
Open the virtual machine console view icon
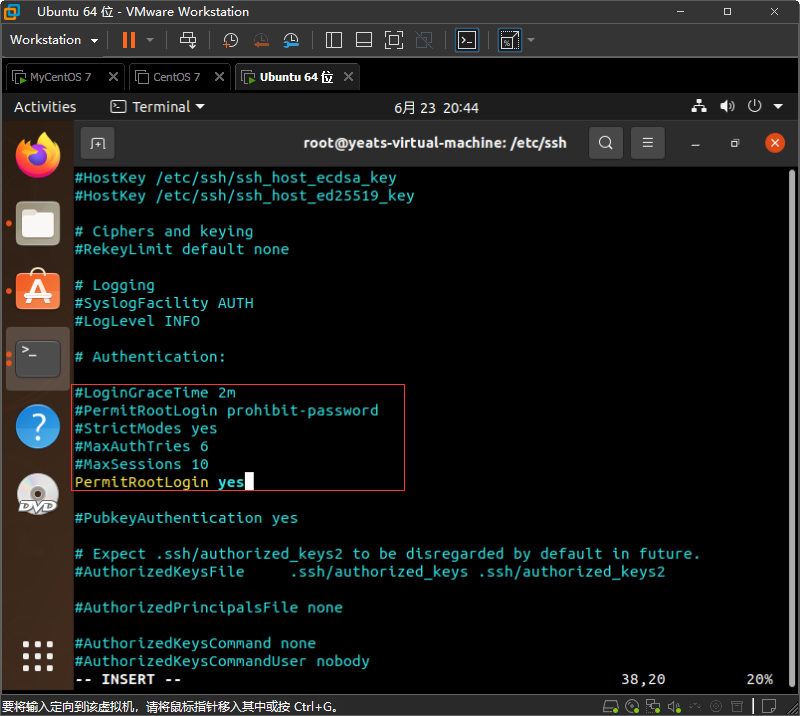(x=466, y=40)
